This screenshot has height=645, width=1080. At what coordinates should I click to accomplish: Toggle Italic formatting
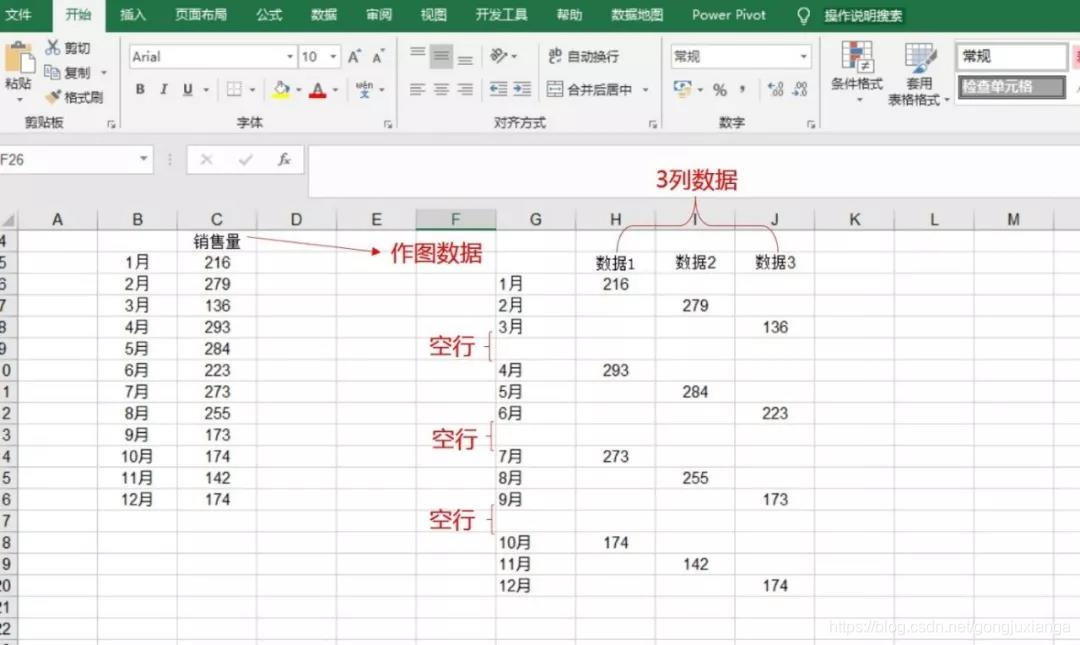point(164,90)
